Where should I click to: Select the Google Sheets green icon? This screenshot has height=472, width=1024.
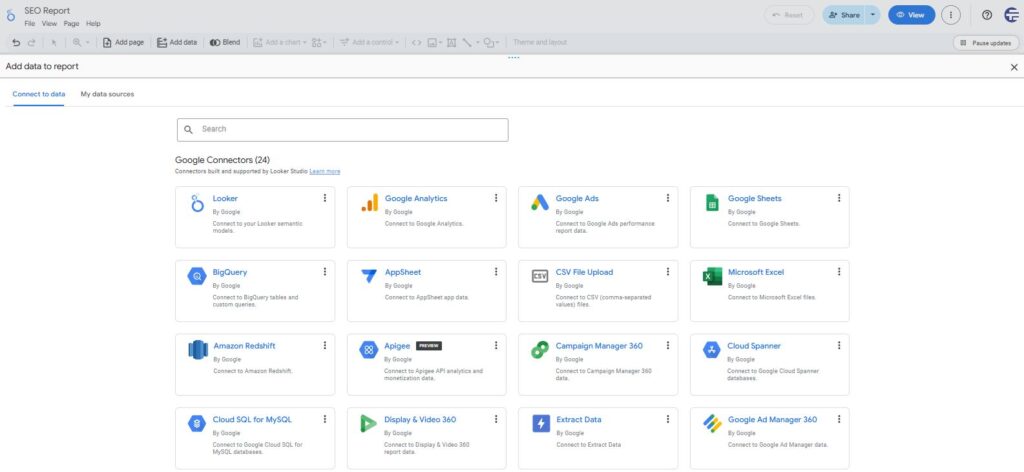[x=712, y=203]
